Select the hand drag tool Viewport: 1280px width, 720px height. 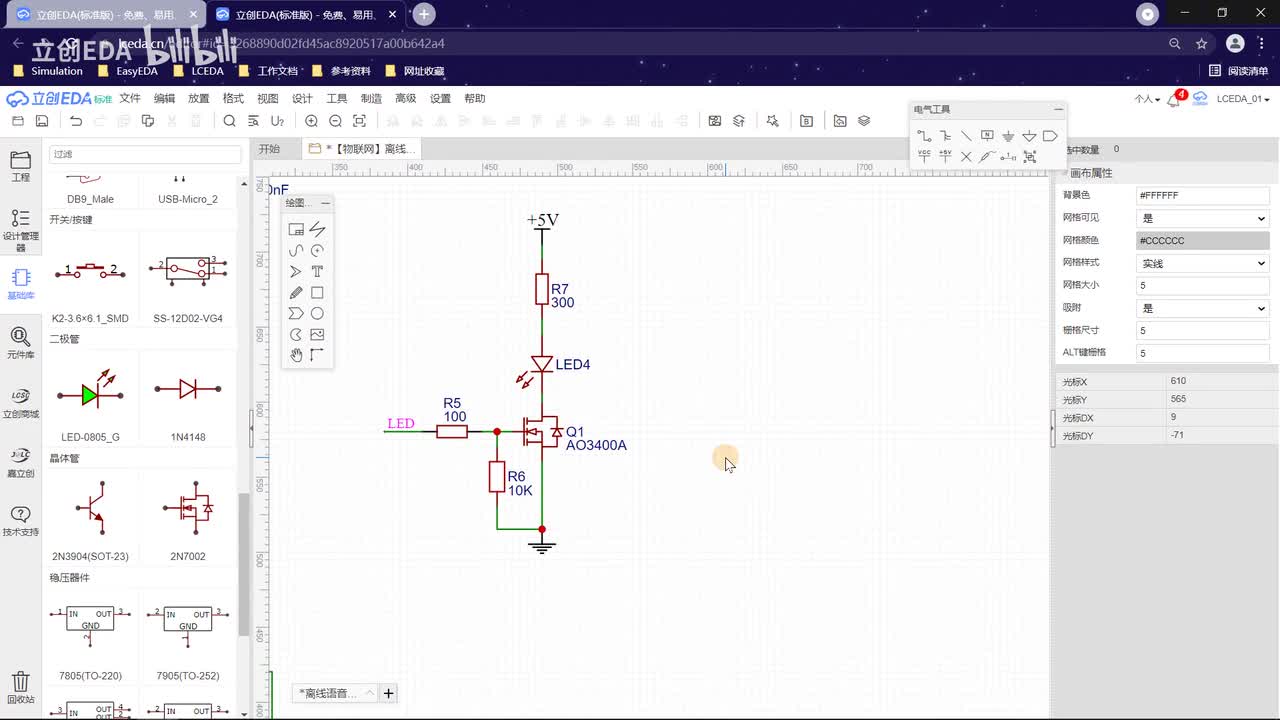coord(296,355)
